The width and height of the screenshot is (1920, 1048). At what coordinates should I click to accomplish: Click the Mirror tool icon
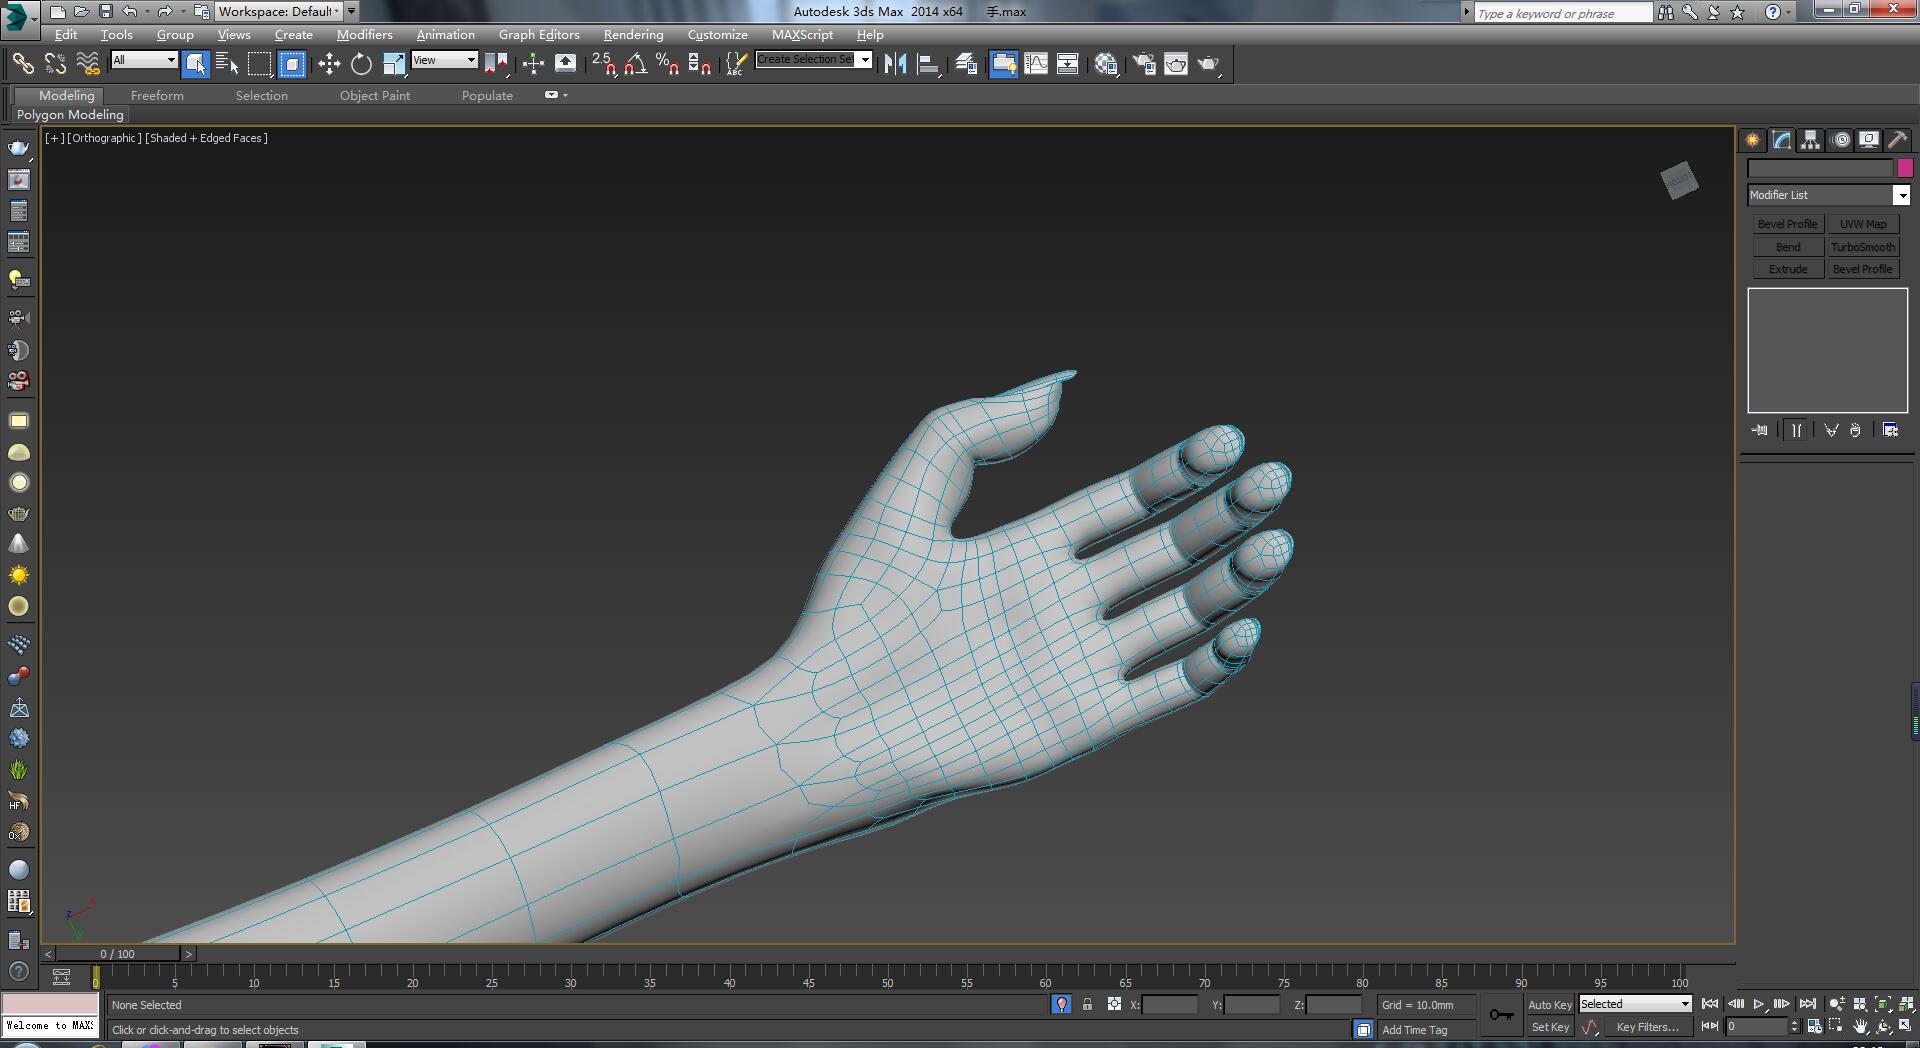pyautogui.click(x=895, y=64)
